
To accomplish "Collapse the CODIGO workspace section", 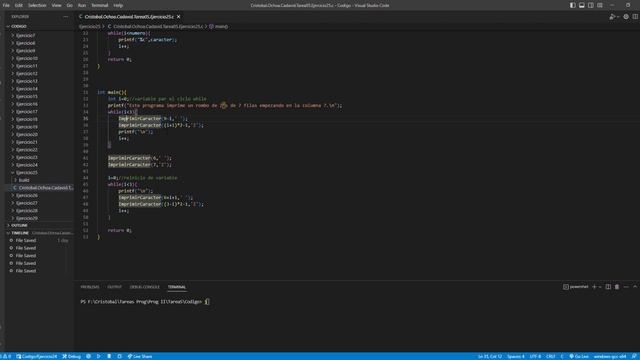I will [39, 26].
